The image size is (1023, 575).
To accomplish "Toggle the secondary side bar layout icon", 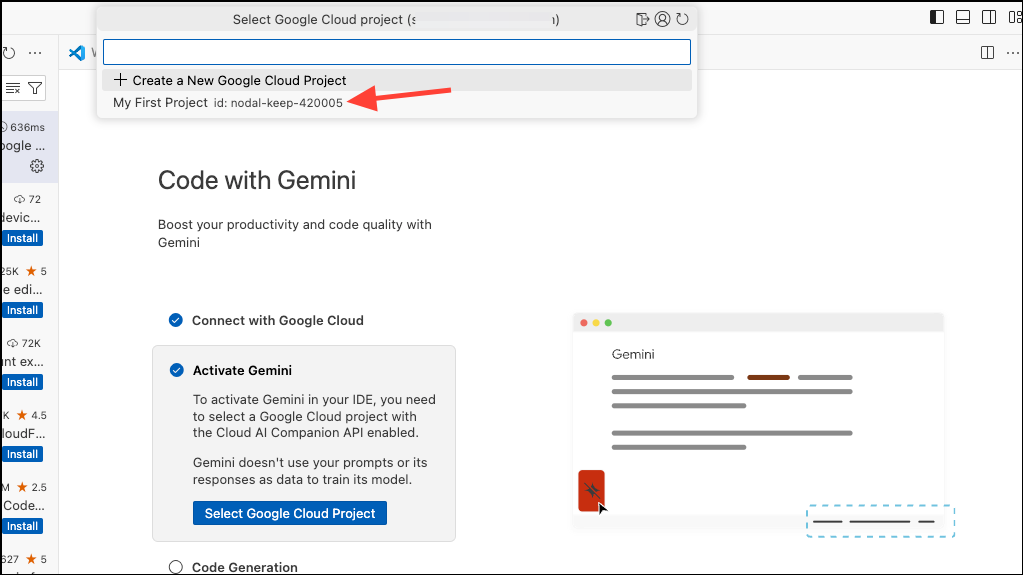I will tap(989, 17).
